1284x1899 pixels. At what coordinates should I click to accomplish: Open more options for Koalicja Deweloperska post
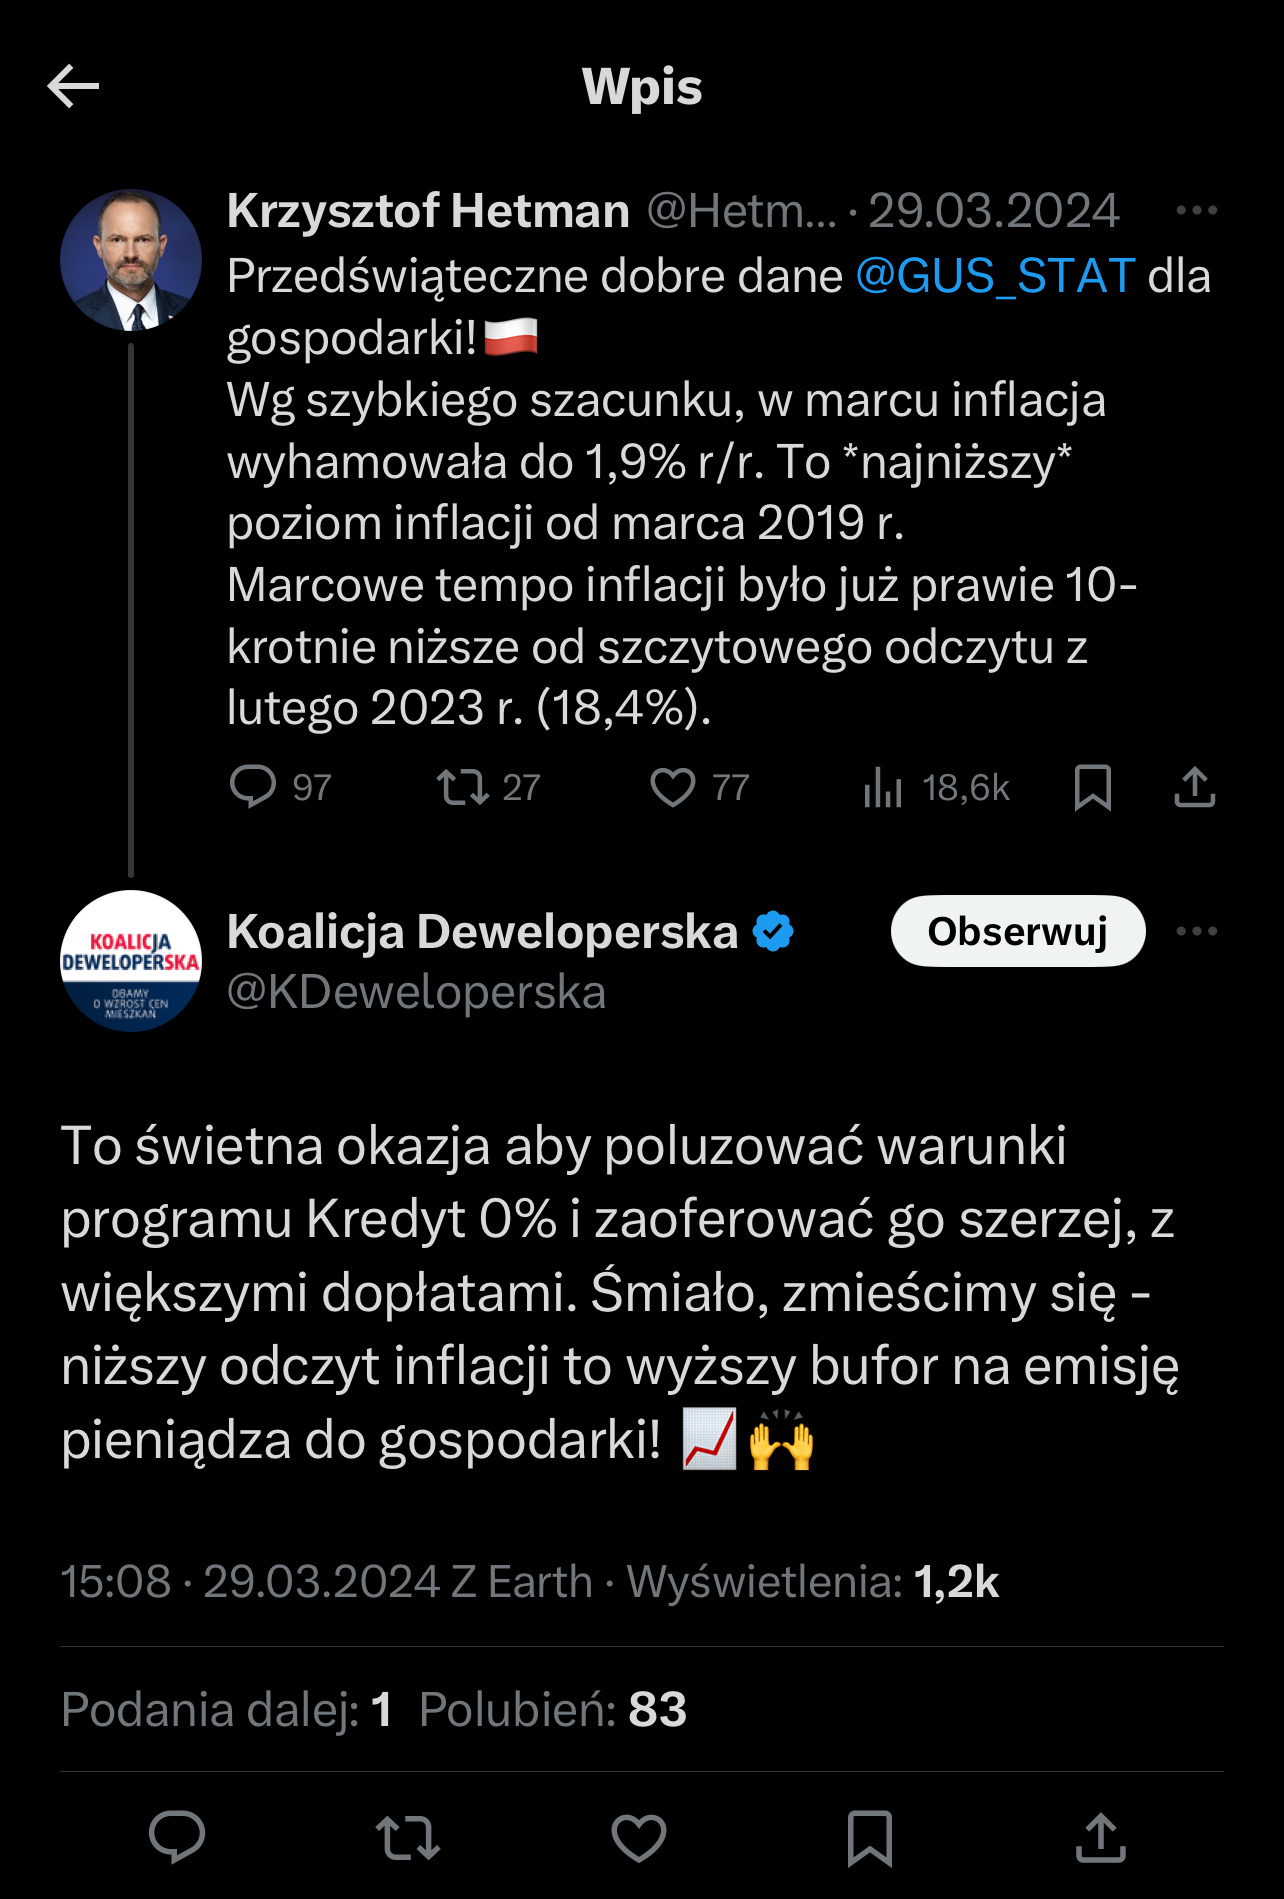pyautogui.click(x=1196, y=931)
